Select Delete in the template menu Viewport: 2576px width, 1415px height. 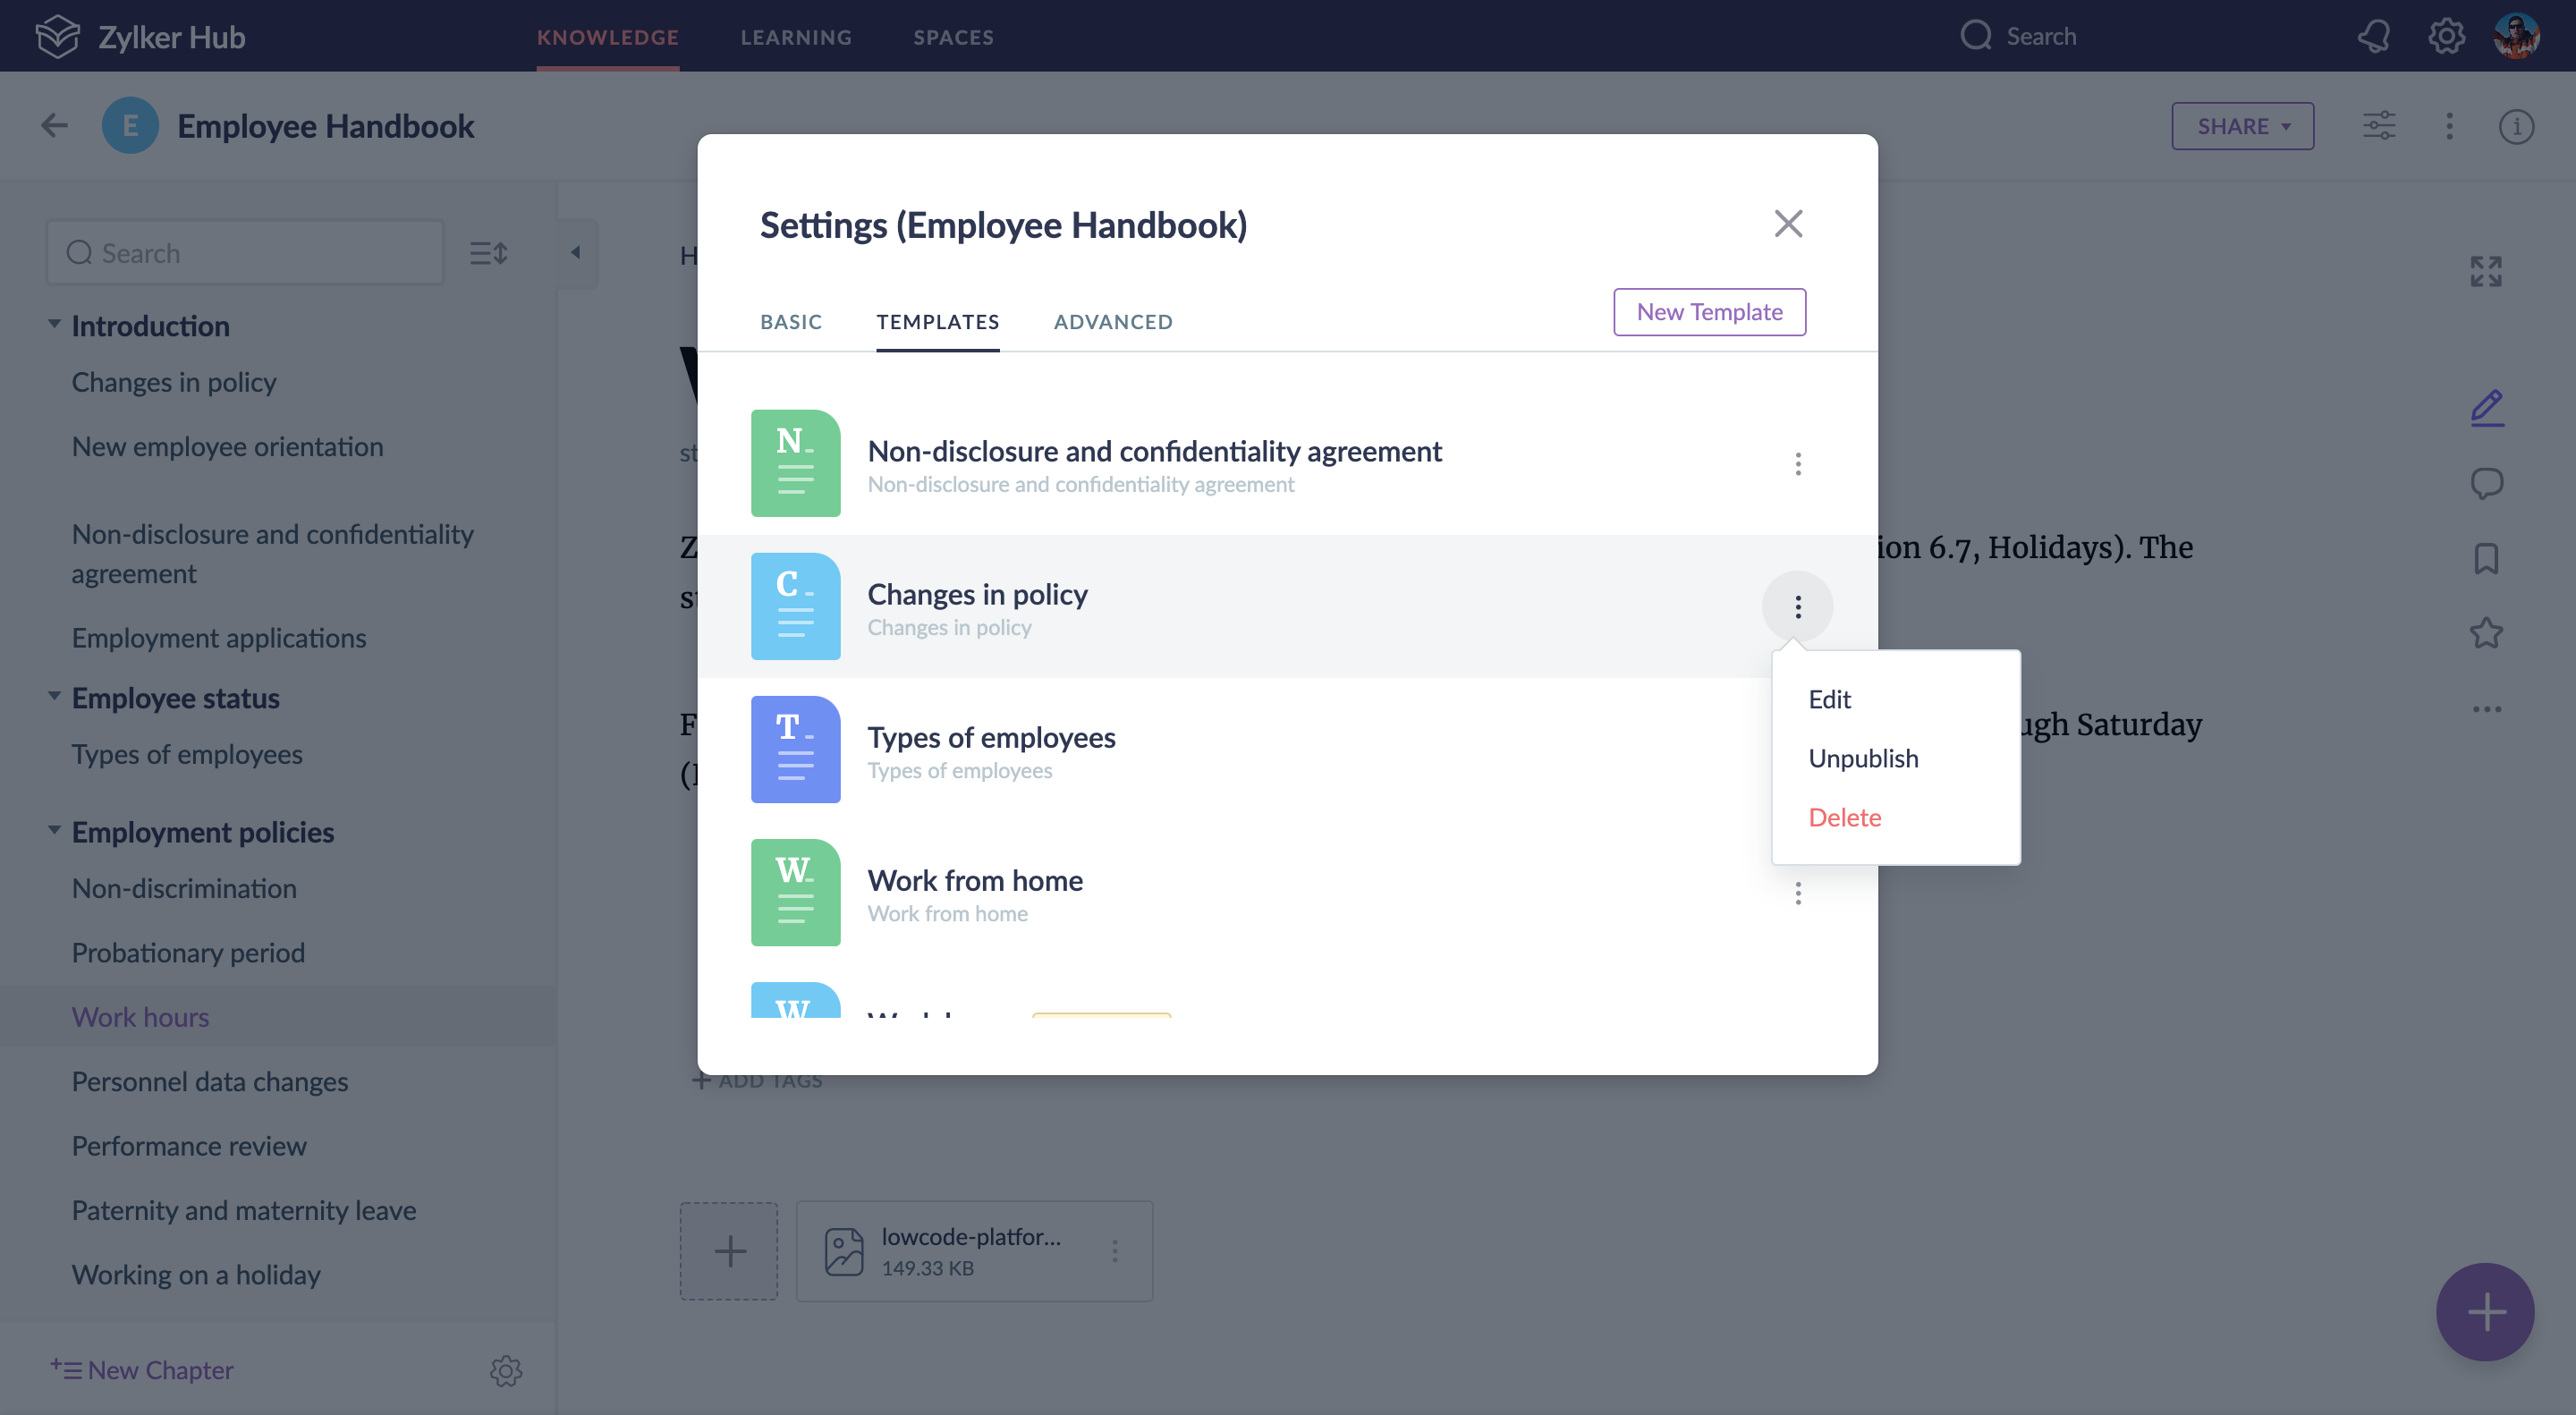point(1845,817)
